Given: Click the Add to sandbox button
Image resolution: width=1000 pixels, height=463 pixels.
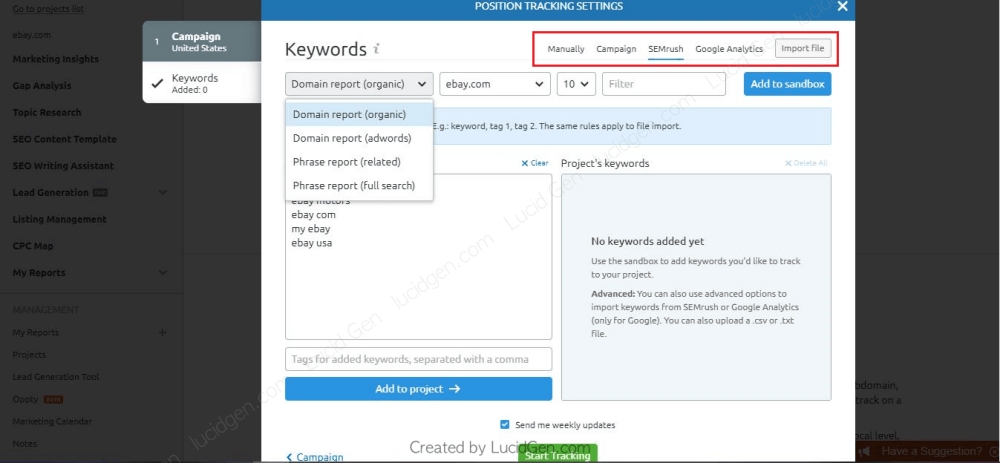Looking at the screenshot, I should point(787,84).
